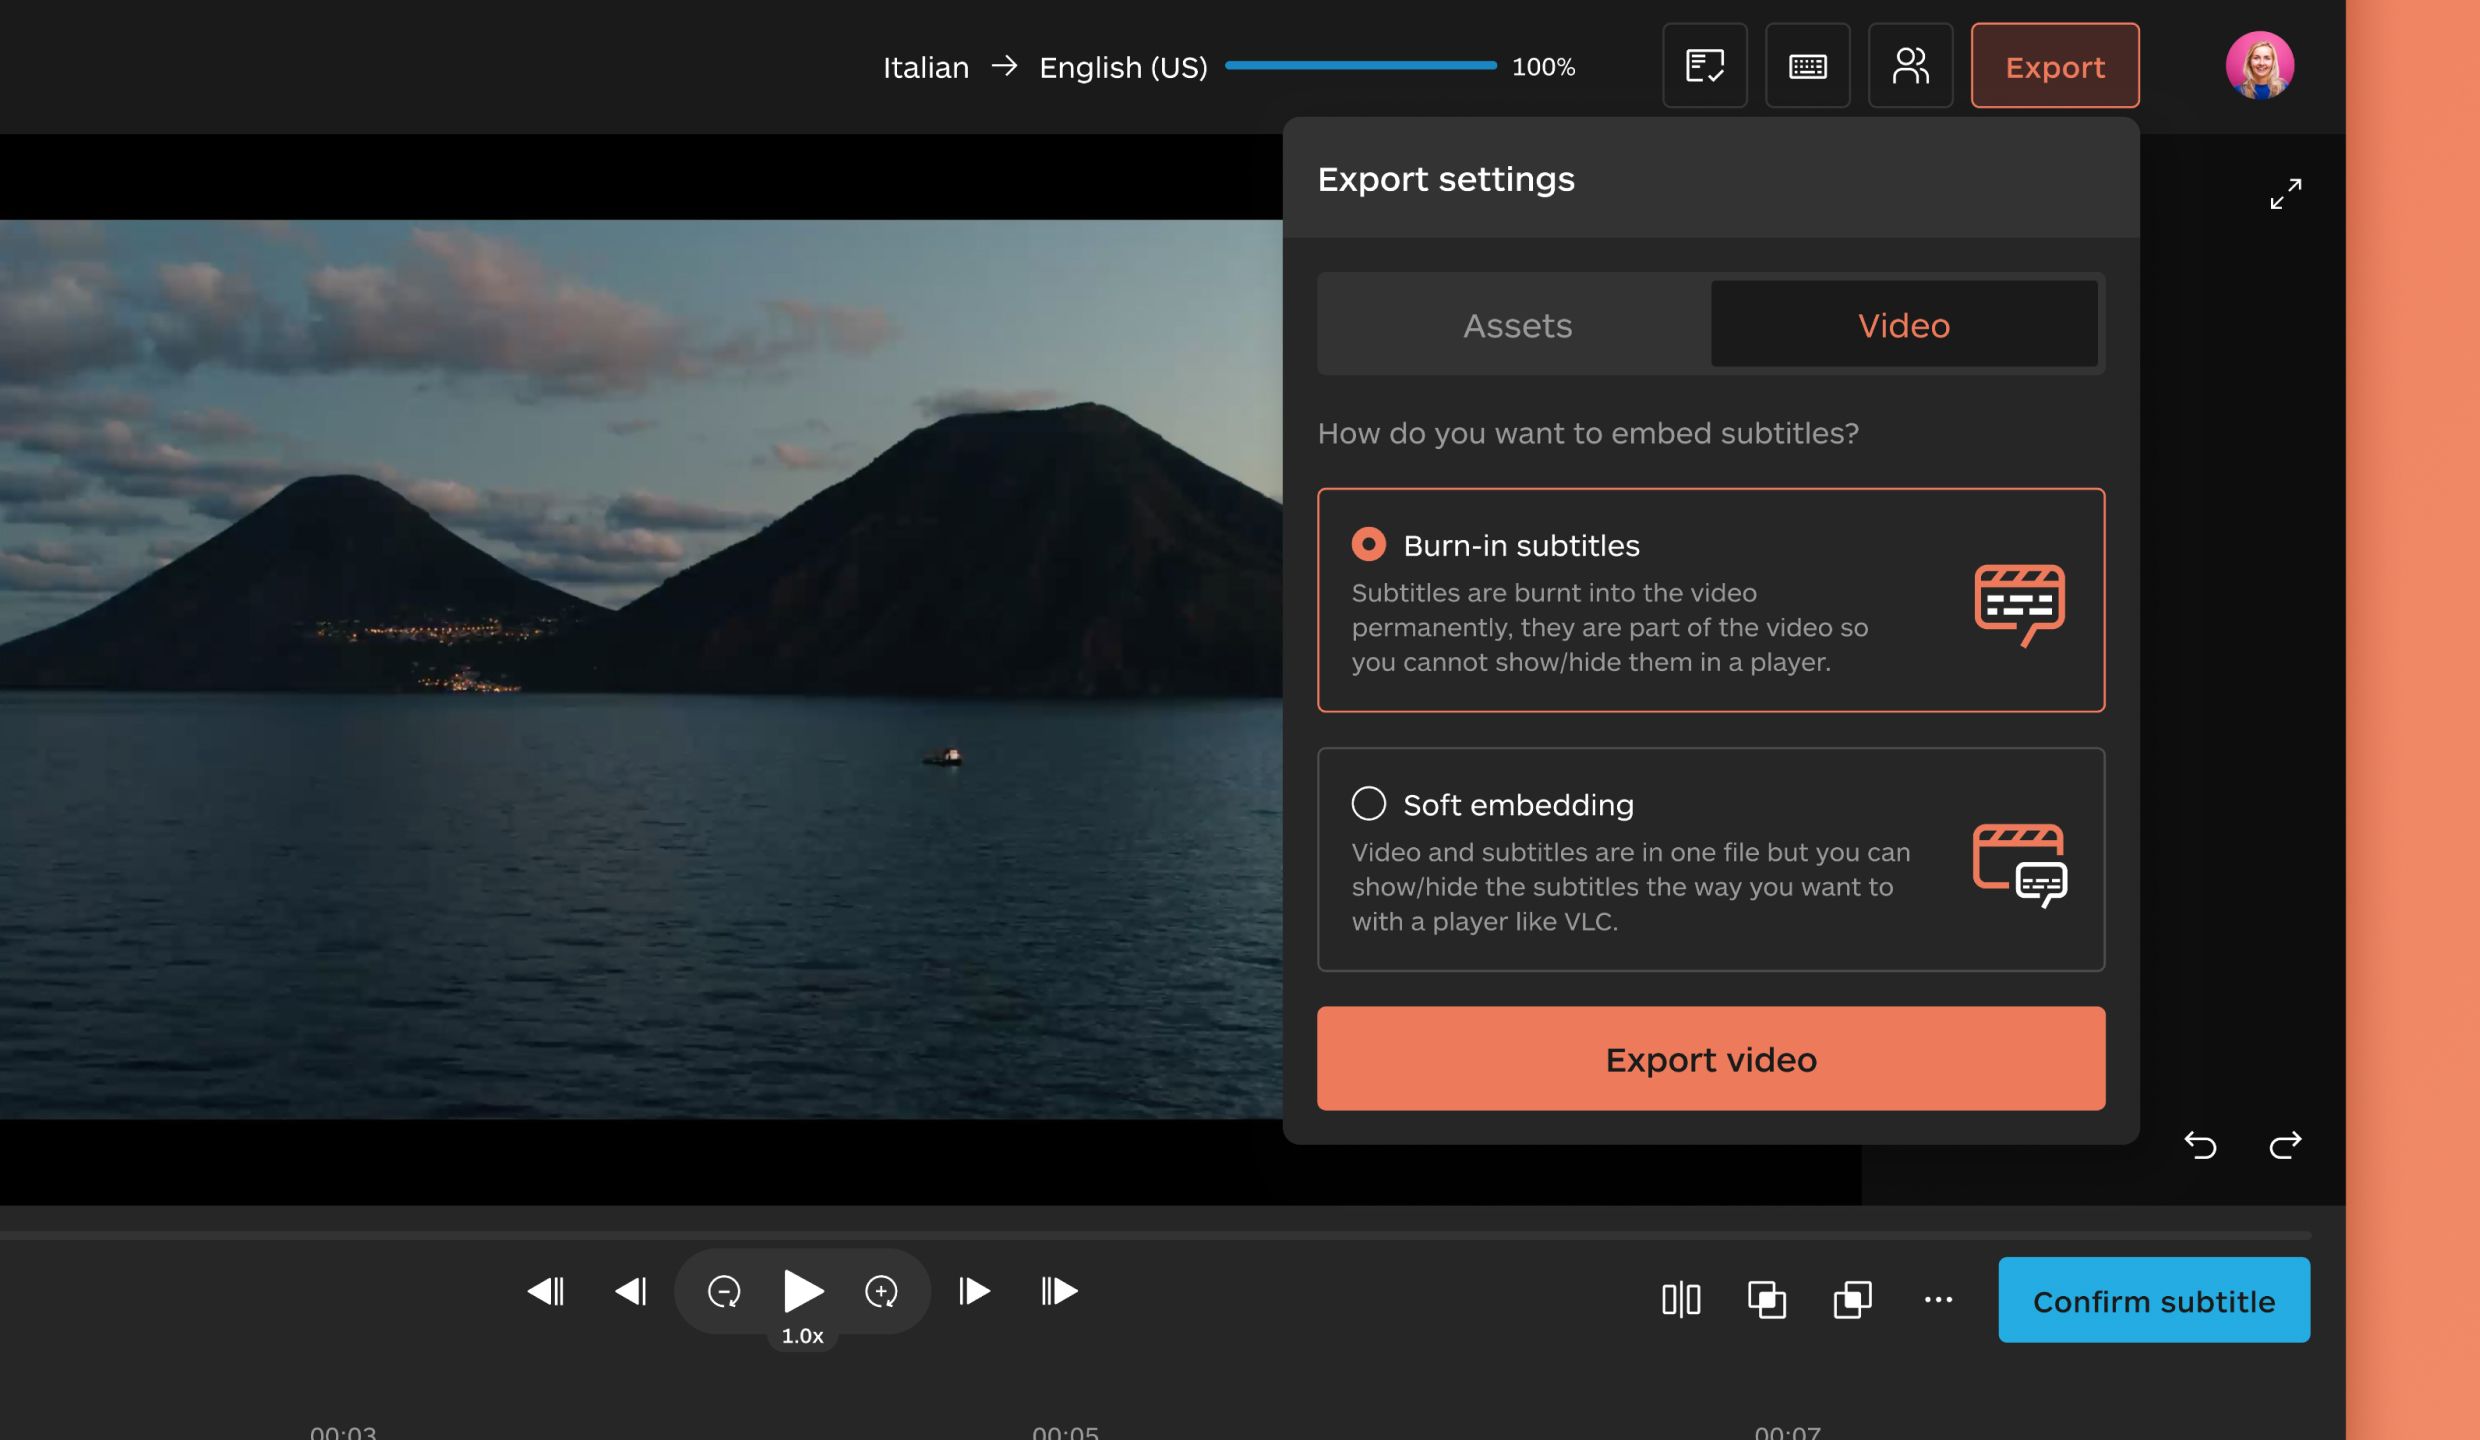The image size is (2480, 1440).
Task: Switch to the Assets tab
Action: click(1517, 325)
